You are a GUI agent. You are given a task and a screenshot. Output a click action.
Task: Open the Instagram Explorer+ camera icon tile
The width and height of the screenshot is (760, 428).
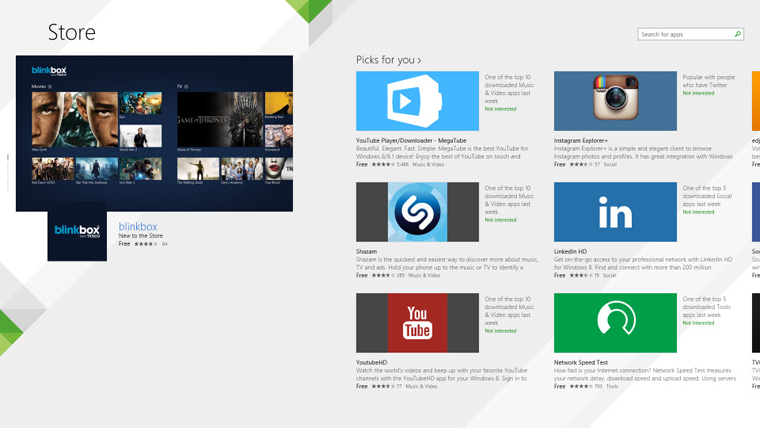tap(615, 101)
